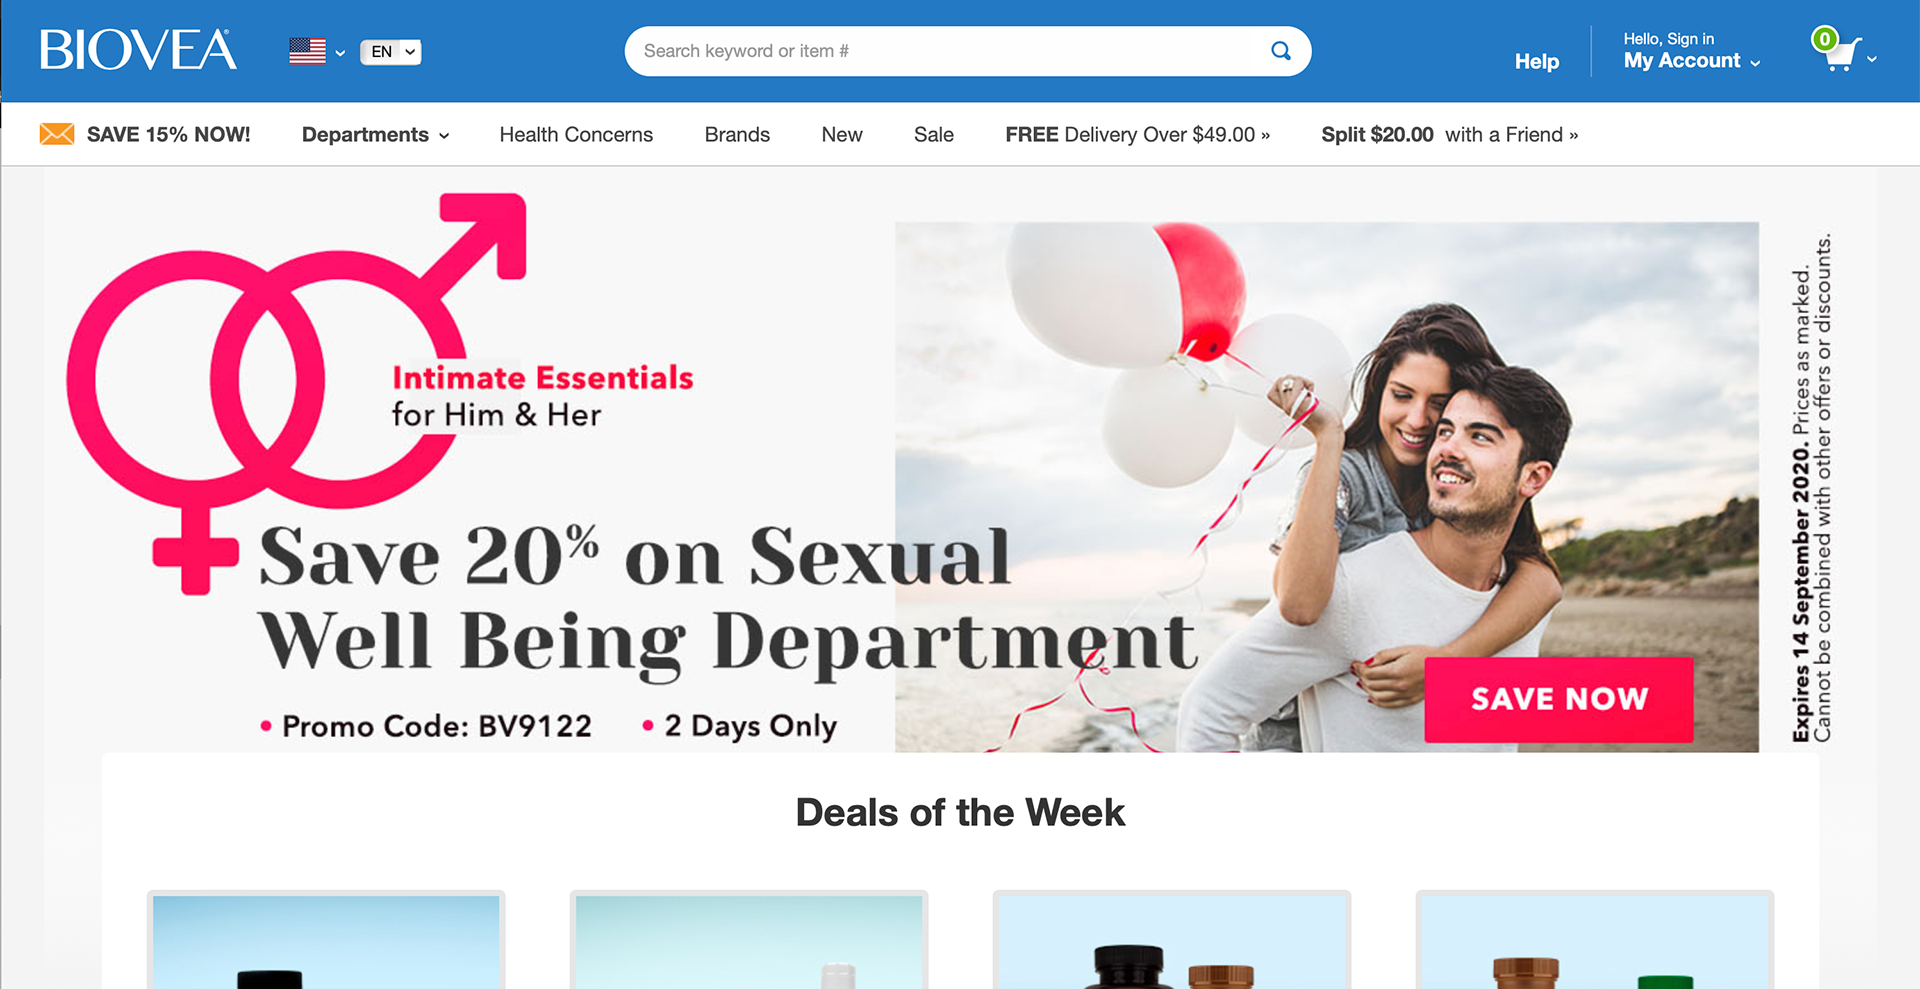The image size is (1920, 989).
Task: Open the Departments menu
Action: coord(376,135)
